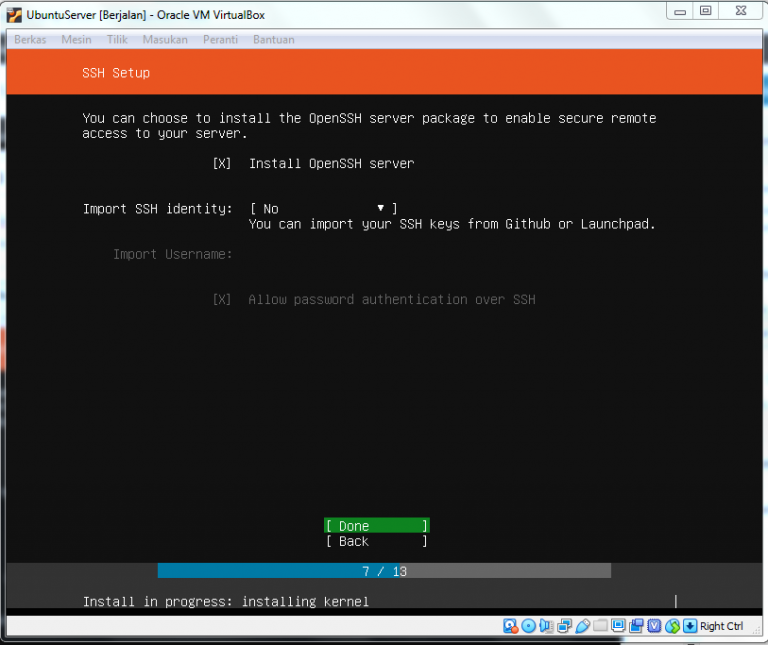Image resolution: width=768 pixels, height=645 pixels.
Task: Open the Bantuan menu
Action: 274,40
